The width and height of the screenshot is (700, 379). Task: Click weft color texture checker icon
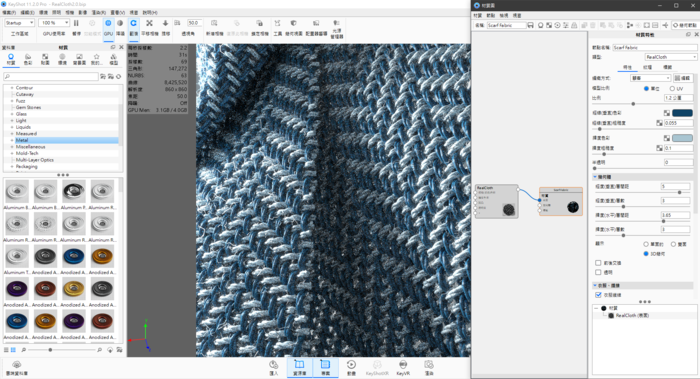click(x=667, y=138)
